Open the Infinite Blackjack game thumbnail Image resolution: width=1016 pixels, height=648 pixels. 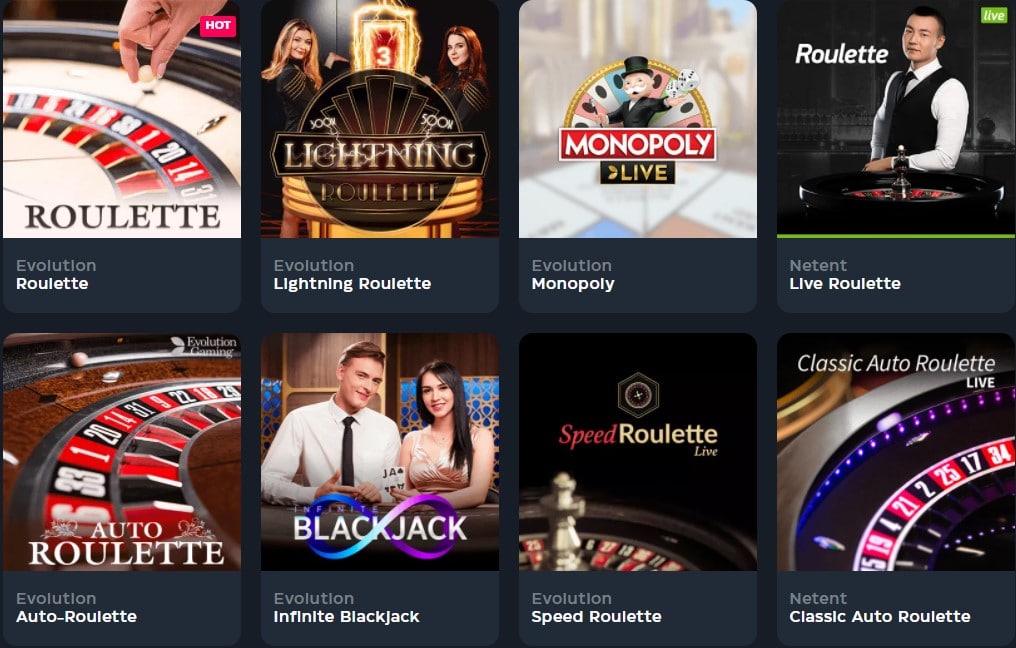pyautogui.click(x=380, y=452)
